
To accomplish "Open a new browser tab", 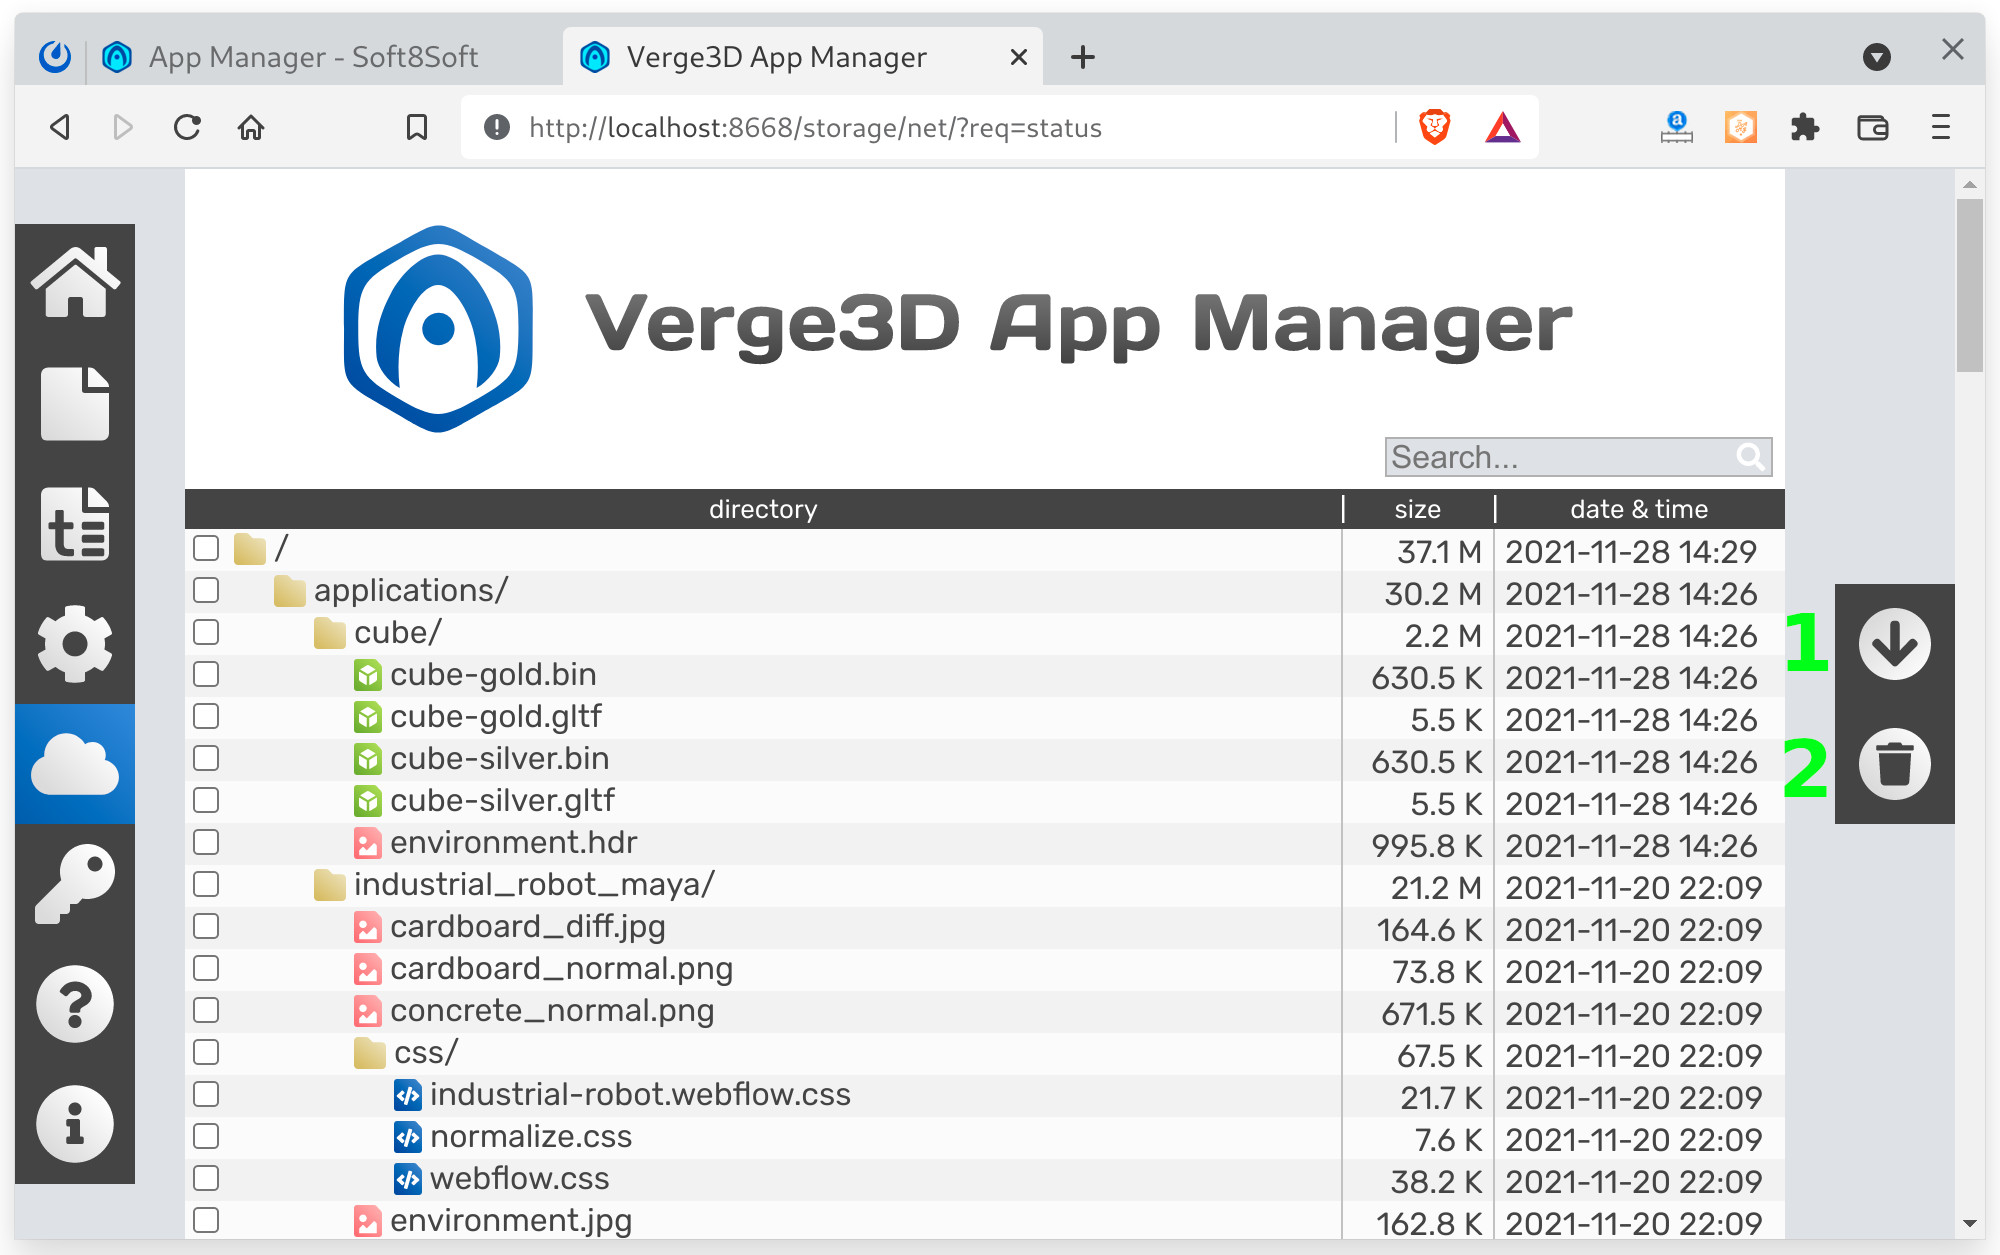I will (1082, 57).
